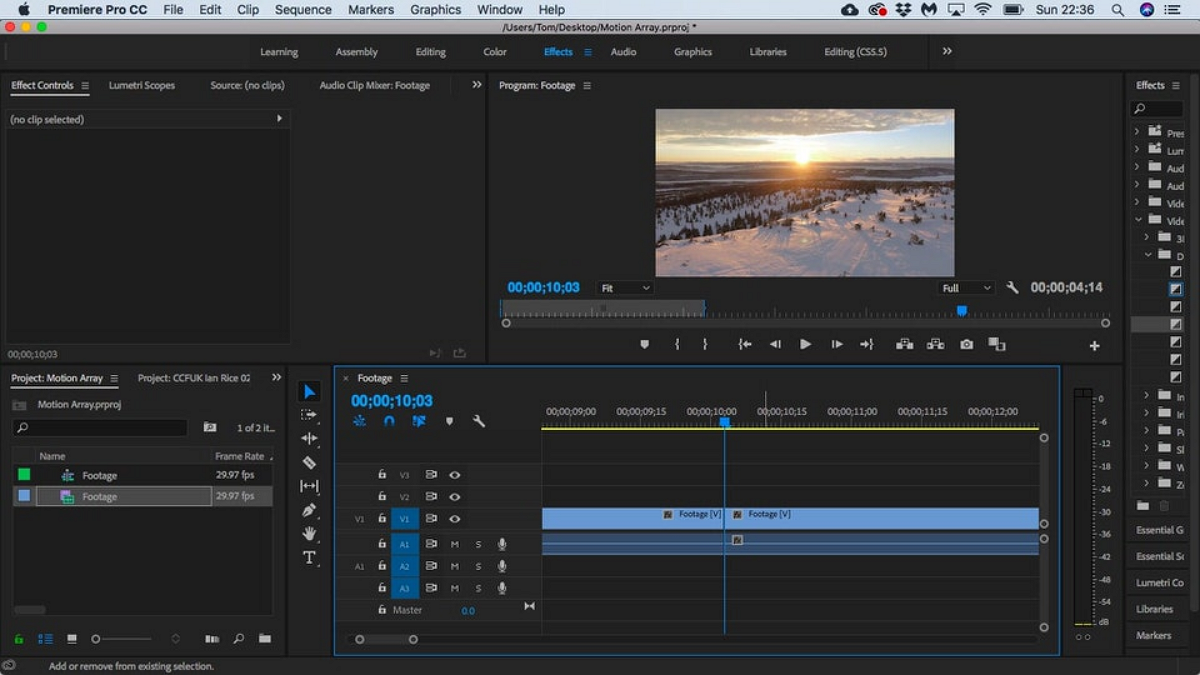The image size is (1200, 675).
Task: Open the Essential Graphics panel
Action: point(1159,530)
